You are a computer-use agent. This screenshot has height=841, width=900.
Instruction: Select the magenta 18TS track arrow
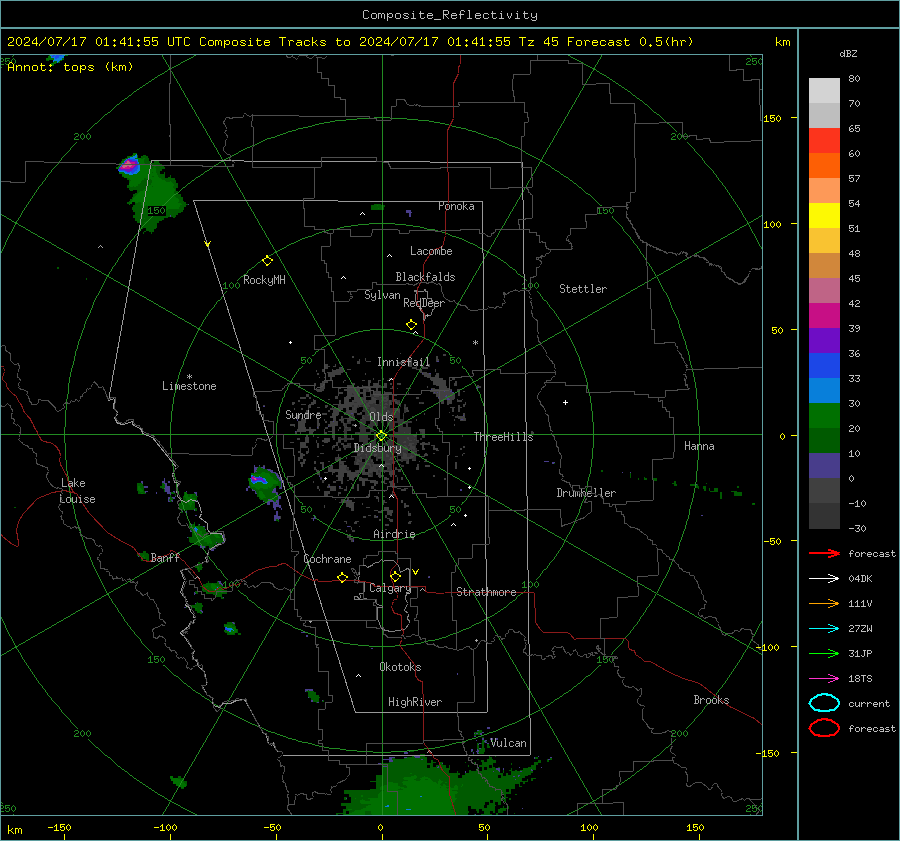[824, 679]
